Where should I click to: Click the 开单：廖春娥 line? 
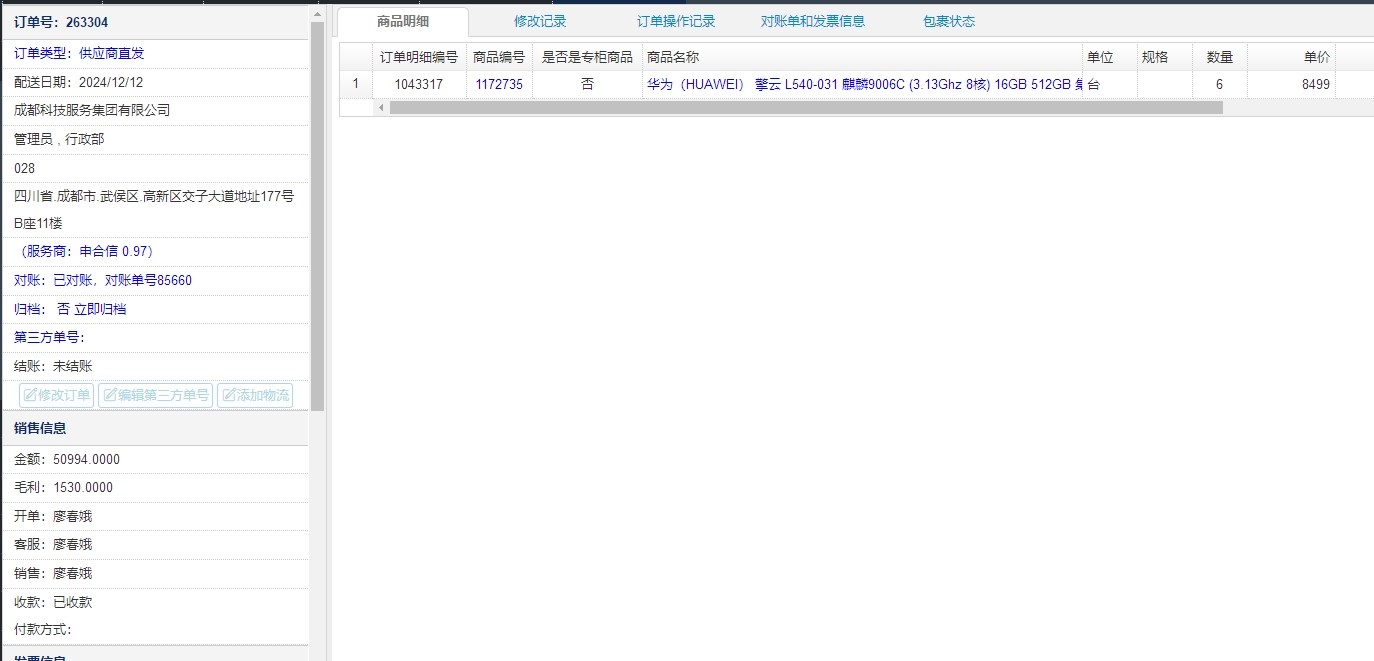[x=53, y=516]
